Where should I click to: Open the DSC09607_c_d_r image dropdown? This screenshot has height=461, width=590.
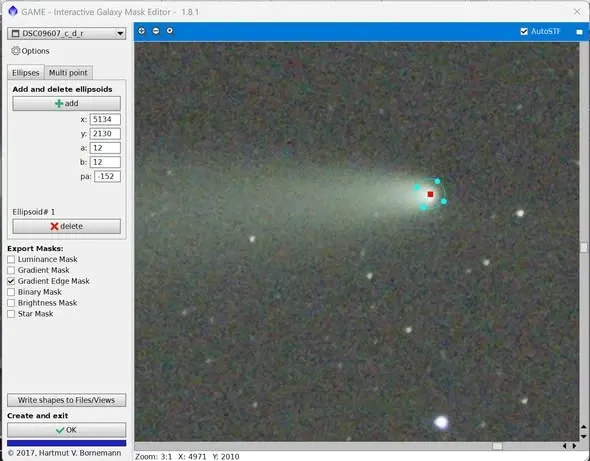(x=67, y=33)
